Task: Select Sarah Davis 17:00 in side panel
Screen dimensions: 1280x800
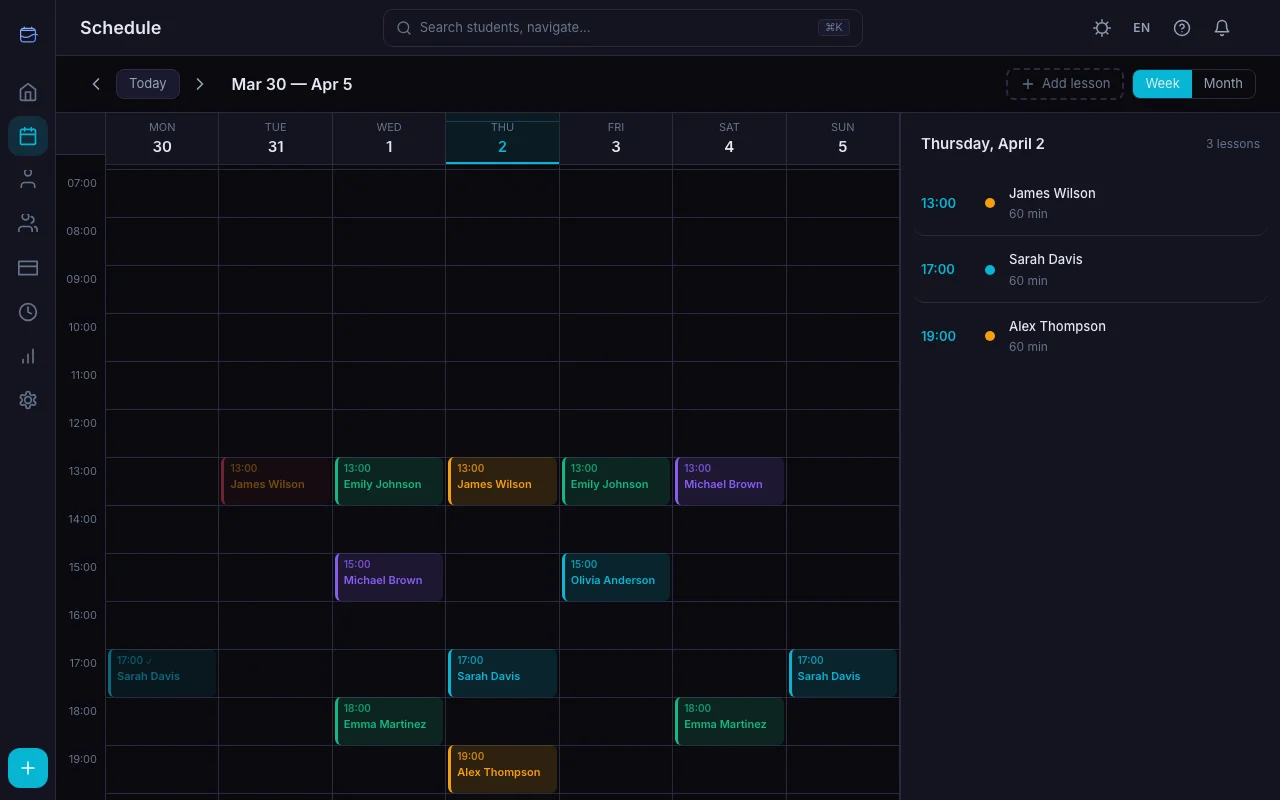Action: click(1090, 269)
